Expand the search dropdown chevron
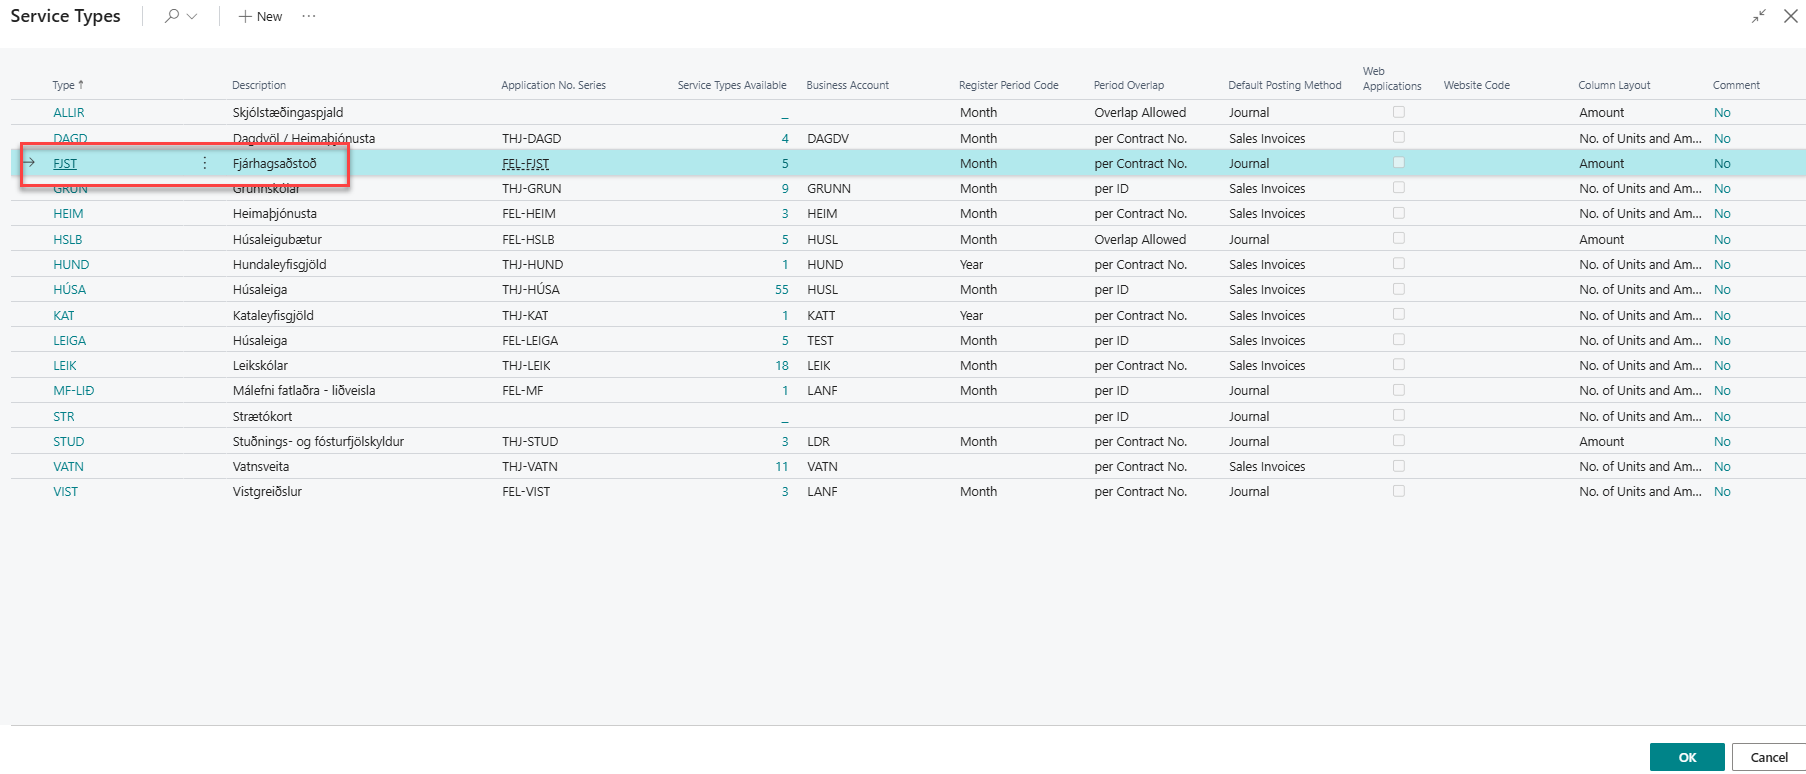The image size is (1806, 774). [192, 16]
